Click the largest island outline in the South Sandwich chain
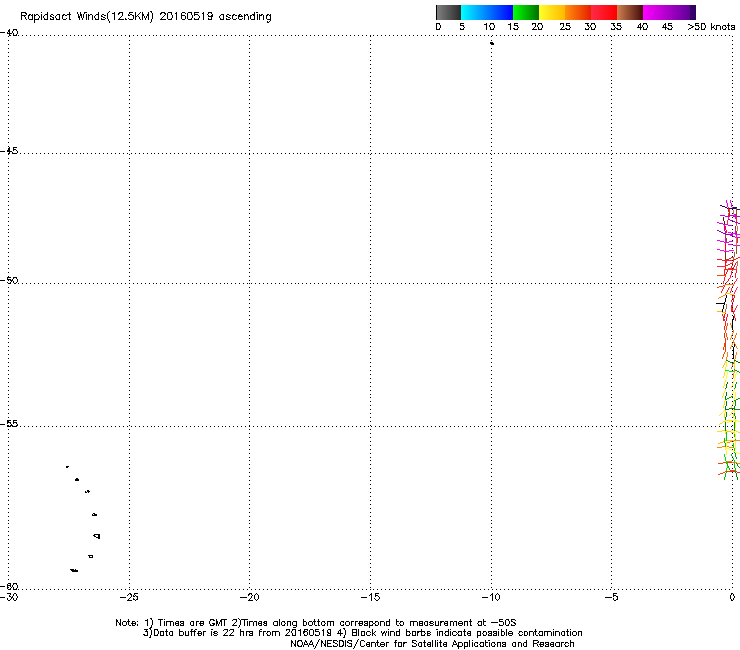740x650 pixels. (x=97, y=536)
